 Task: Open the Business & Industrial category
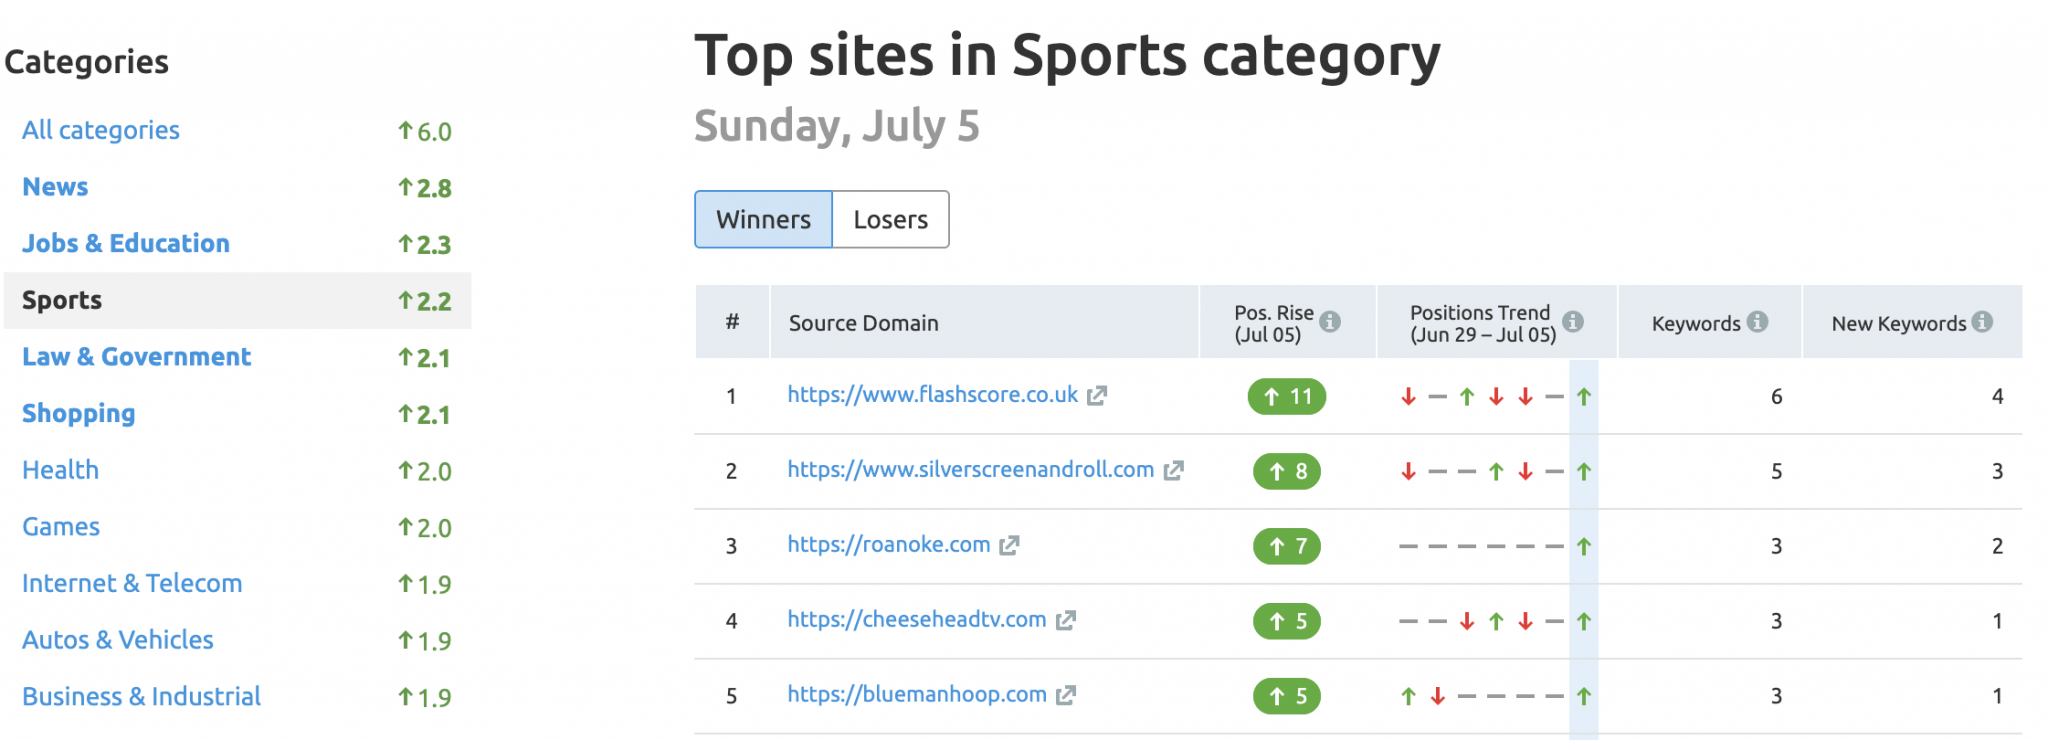tap(141, 696)
